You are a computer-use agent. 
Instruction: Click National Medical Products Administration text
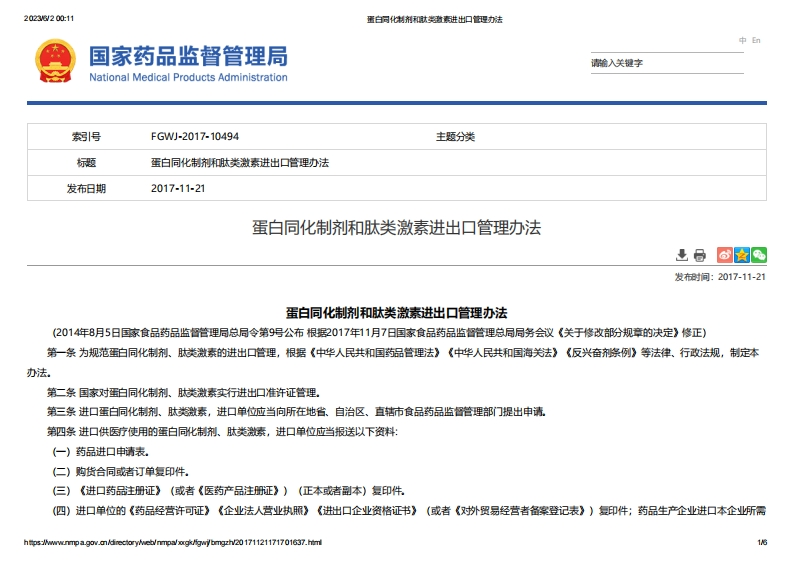coord(188,77)
